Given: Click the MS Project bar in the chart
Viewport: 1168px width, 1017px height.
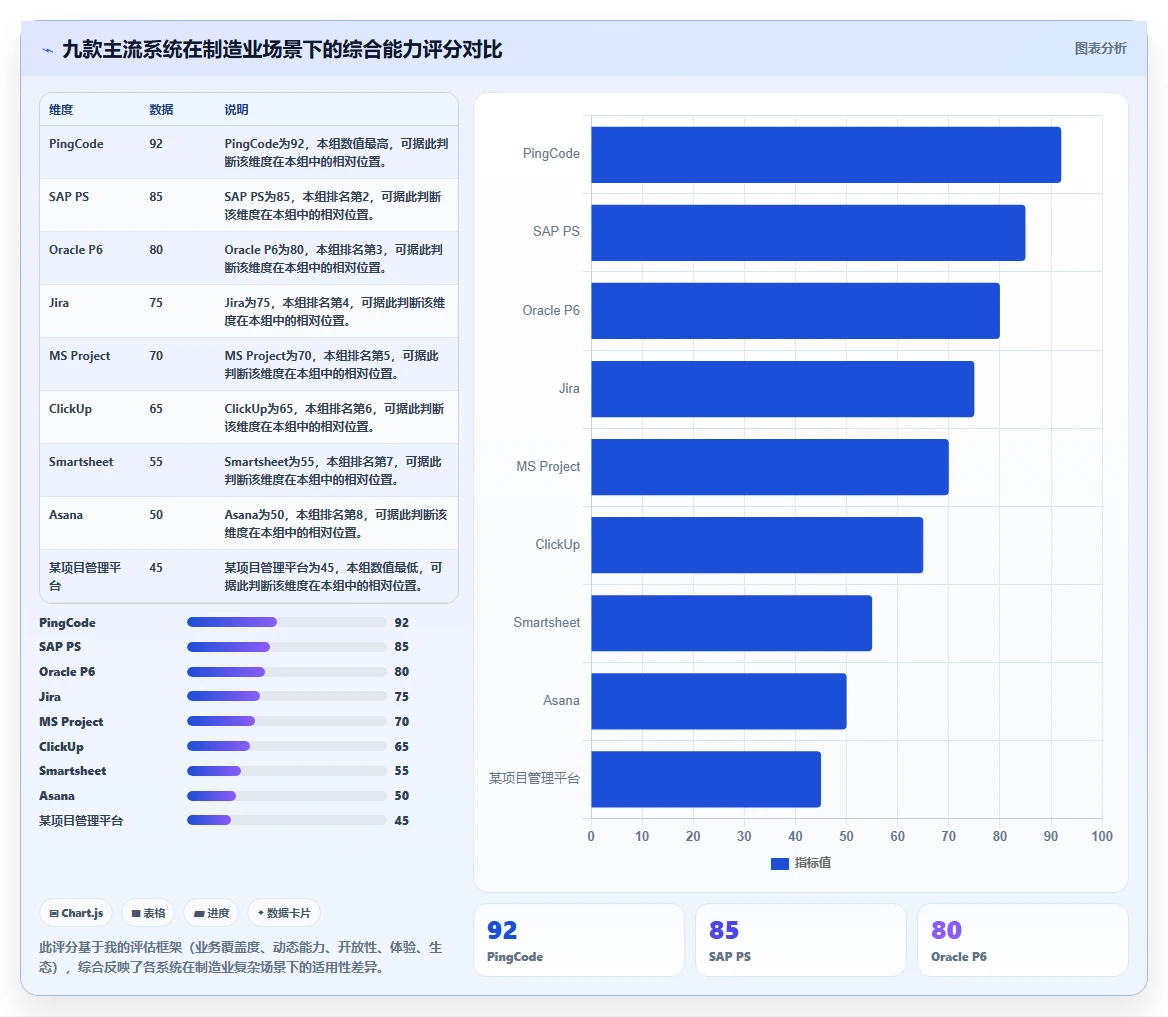Looking at the screenshot, I should [x=770, y=467].
